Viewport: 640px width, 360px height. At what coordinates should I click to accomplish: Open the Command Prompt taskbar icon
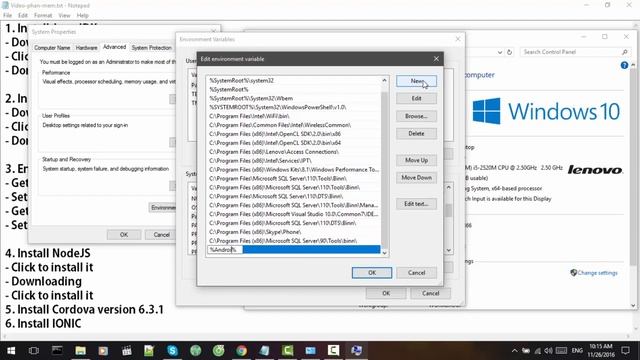coord(57,350)
